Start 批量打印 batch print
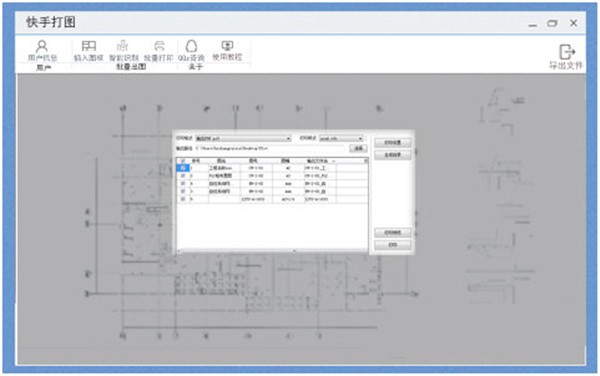Viewport: 600px width, 376px height. (x=159, y=50)
